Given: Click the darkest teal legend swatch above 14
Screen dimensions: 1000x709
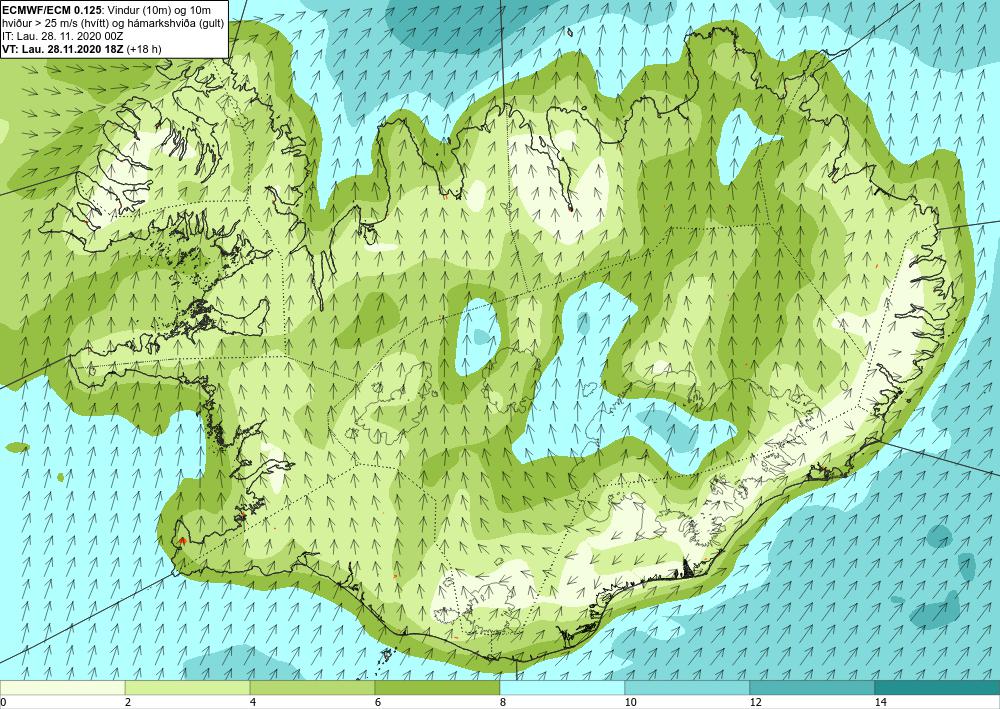Looking at the screenshot, I should point(938,687).
